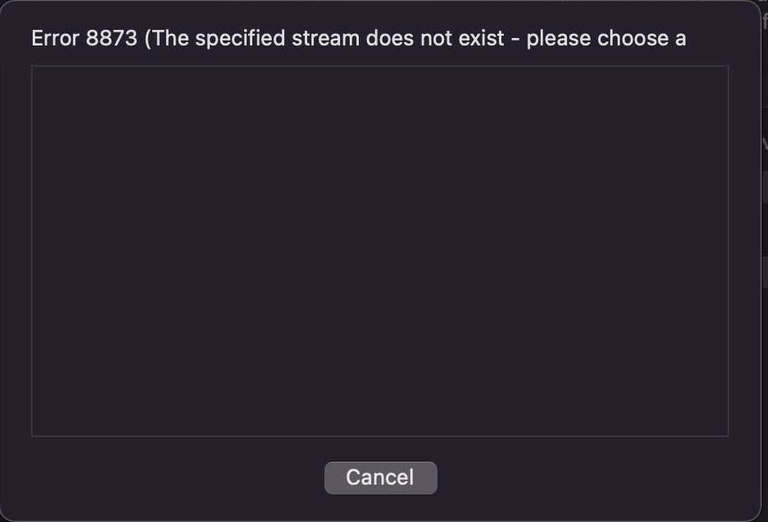The height and width of the screenshot is (522, 768).
Task: Activate the empty stream chooser list
Action: (x=380, y=251)
